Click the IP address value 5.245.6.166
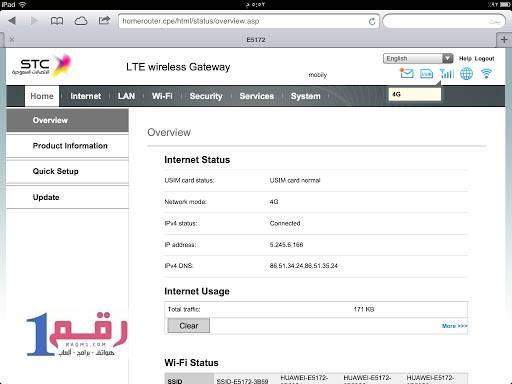This screenshot has height=384, width=512. click(286, 245)
